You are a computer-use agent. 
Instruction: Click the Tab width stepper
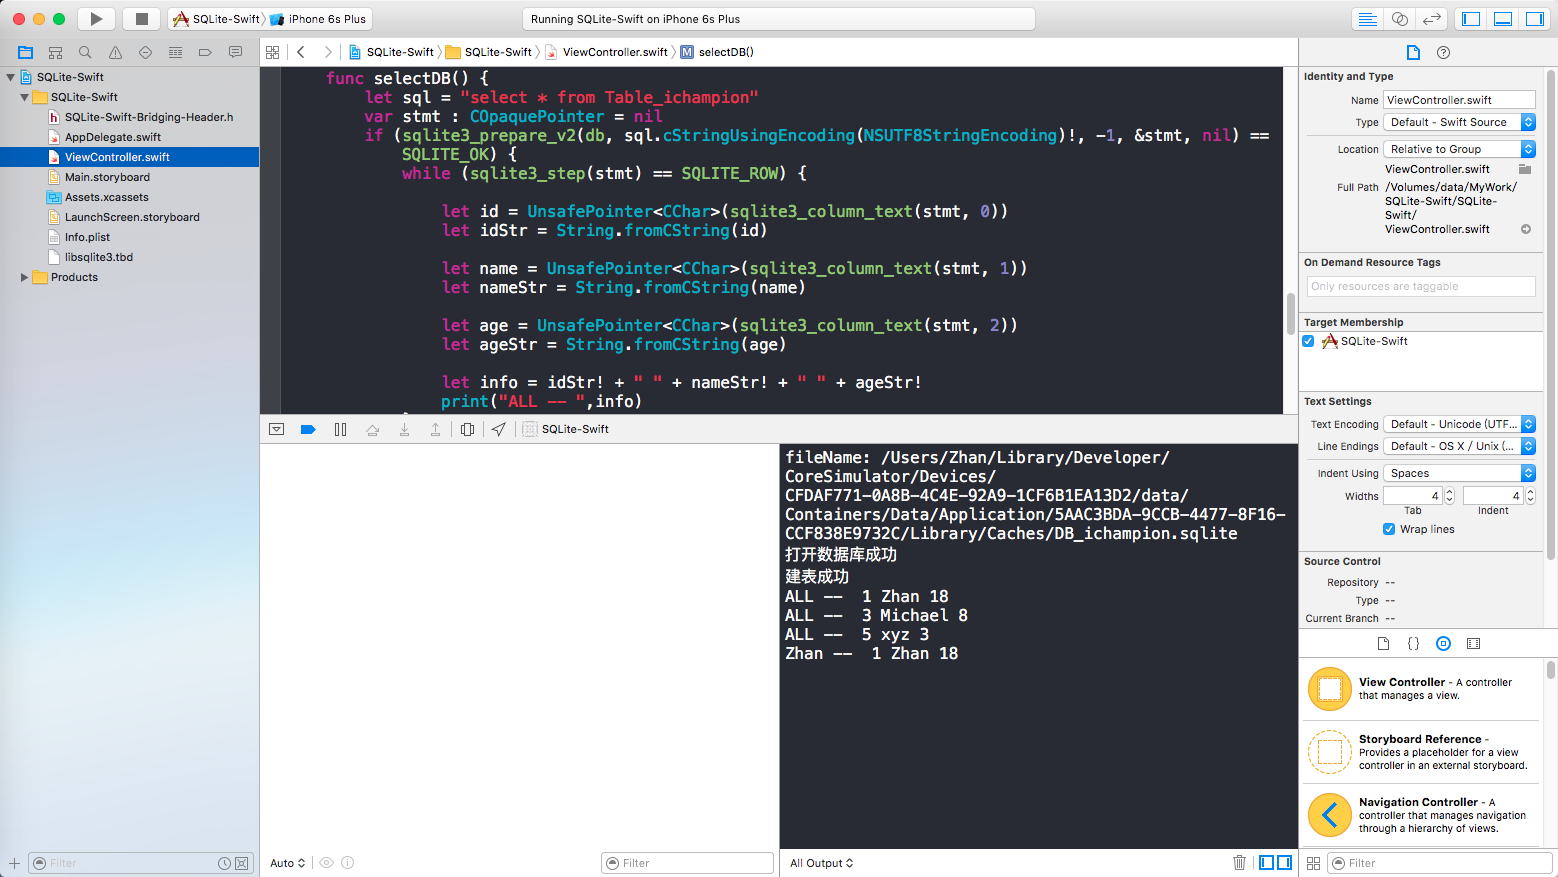click(x=1449, y=496)
